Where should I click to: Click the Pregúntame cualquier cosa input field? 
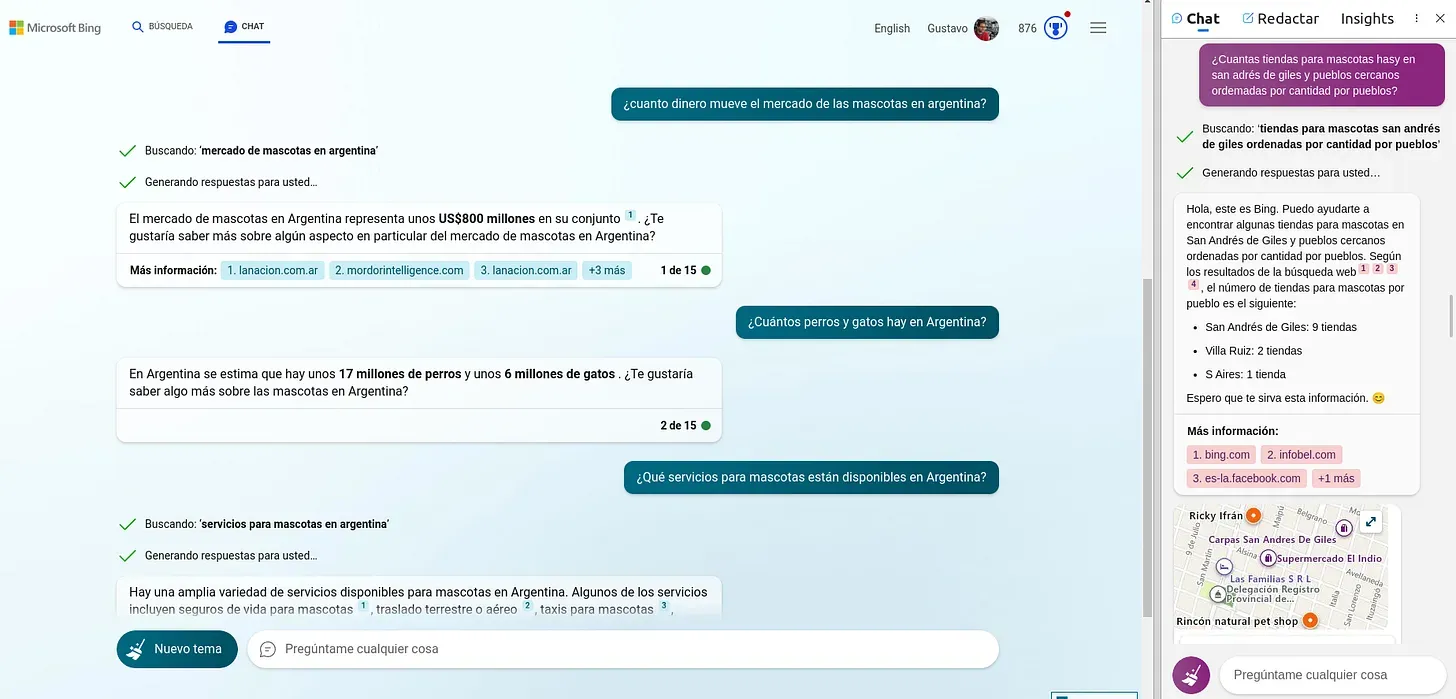pos(620,649)
